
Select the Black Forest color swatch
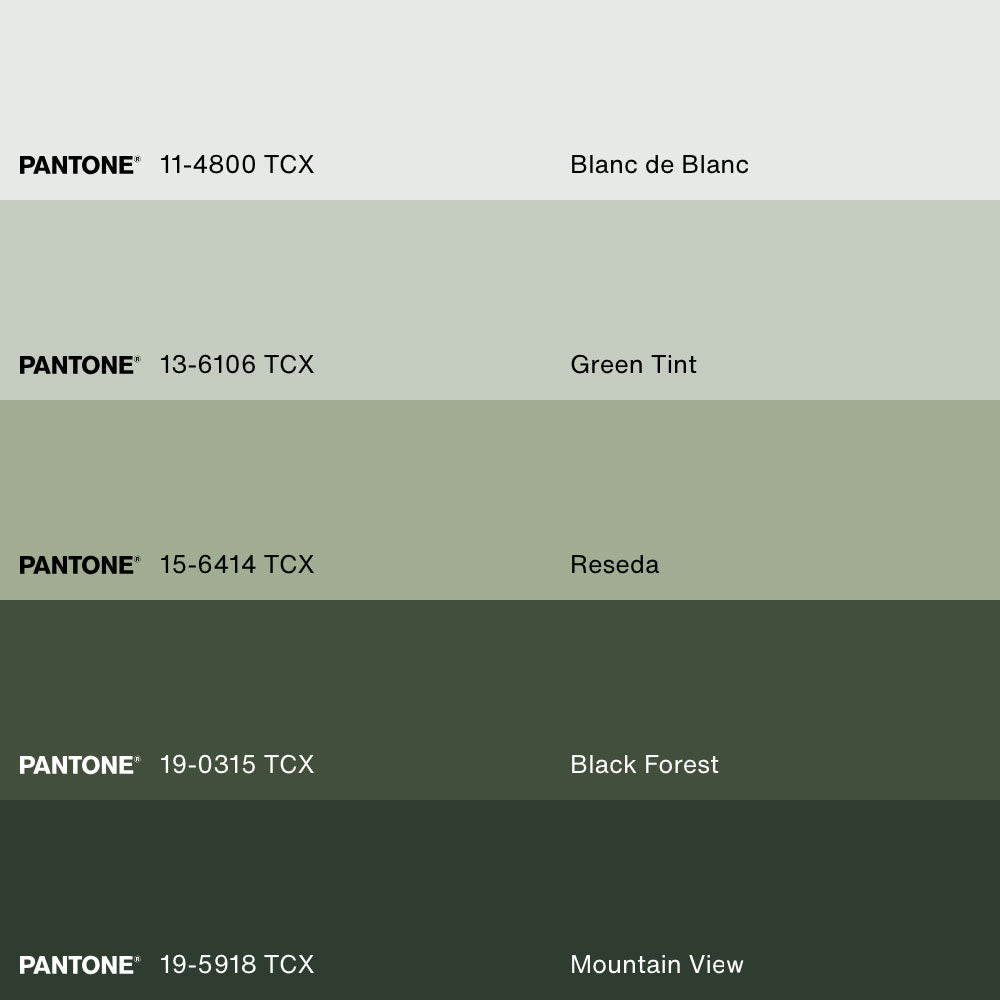click(500, 680)
